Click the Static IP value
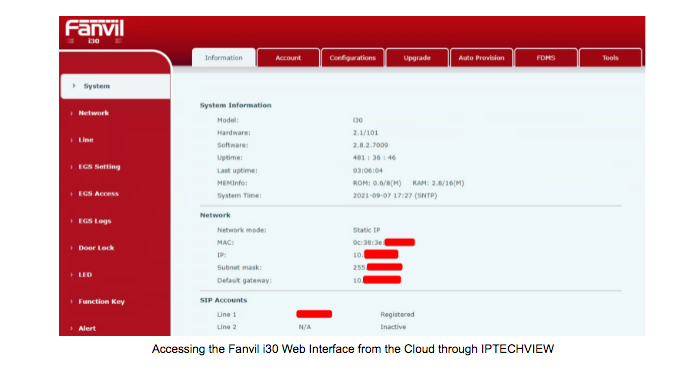 (x=366, y=230)
